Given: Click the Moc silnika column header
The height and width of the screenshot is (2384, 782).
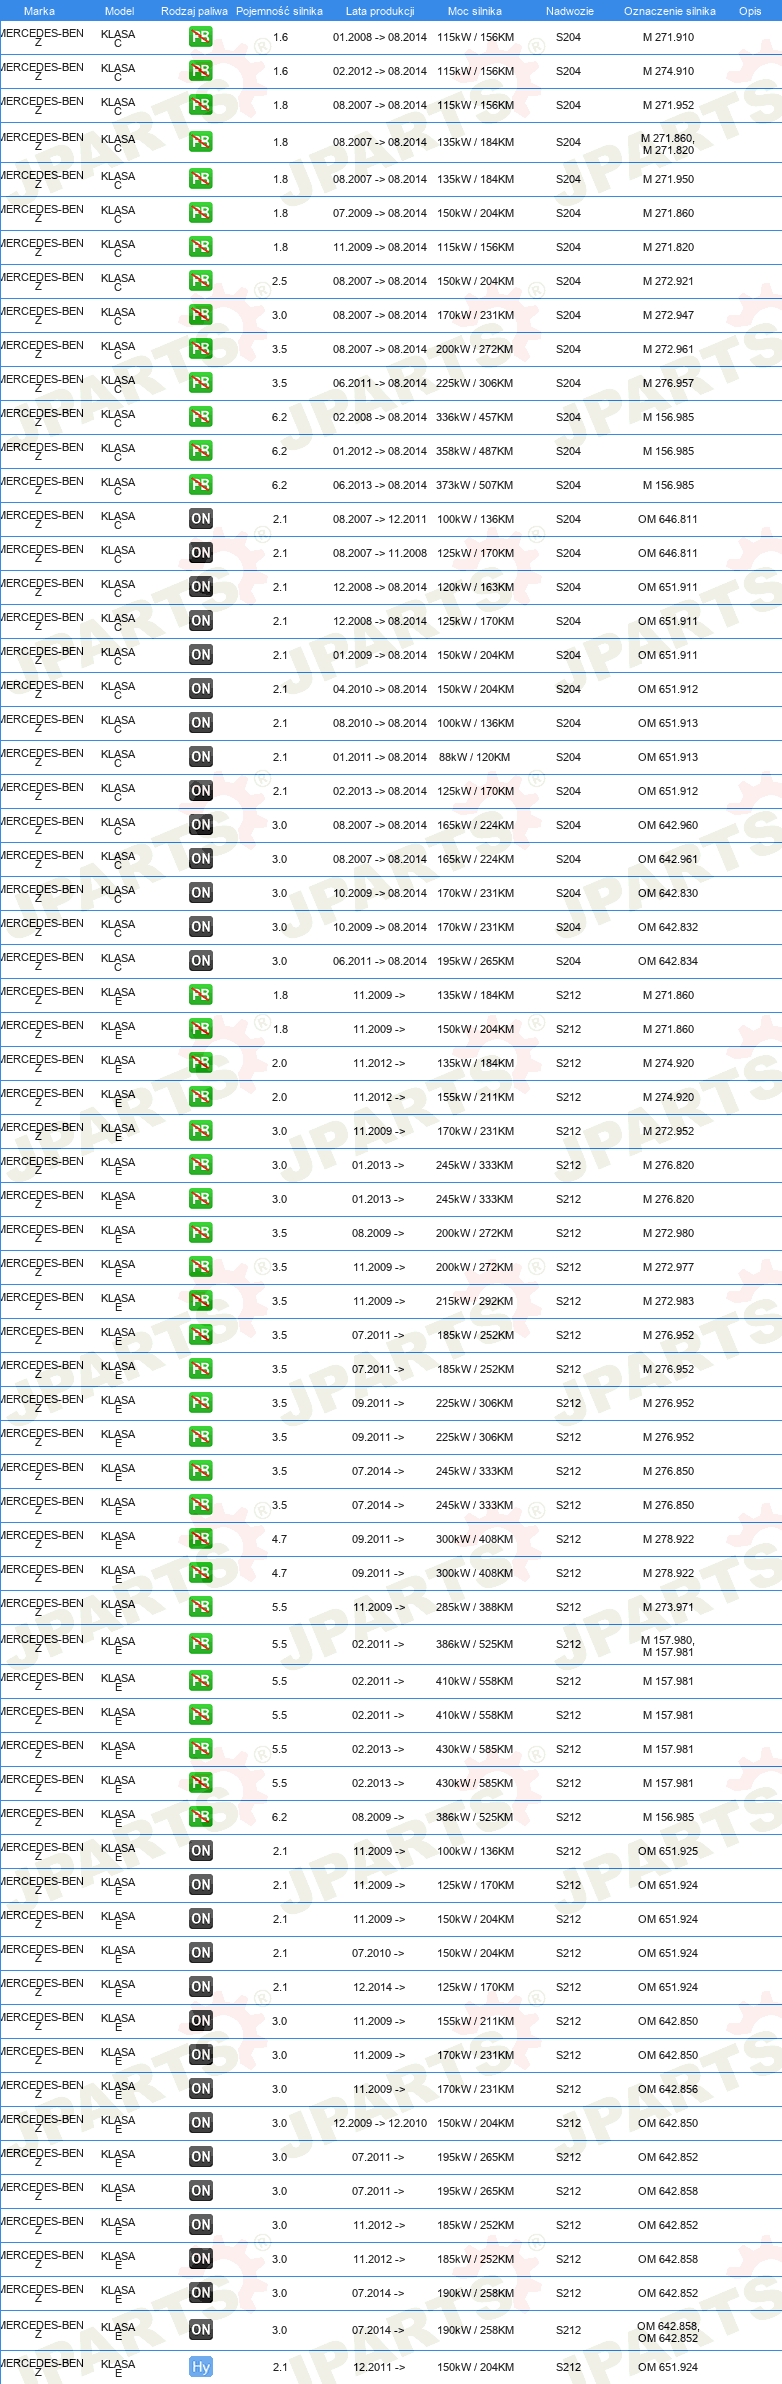Looking at the screenshot, I should 475,11.
